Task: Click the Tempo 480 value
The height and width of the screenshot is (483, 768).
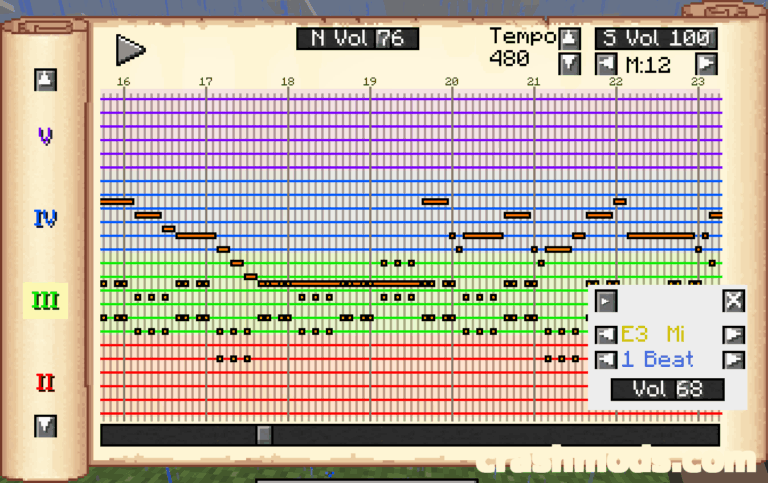Action: pos(509,59)
